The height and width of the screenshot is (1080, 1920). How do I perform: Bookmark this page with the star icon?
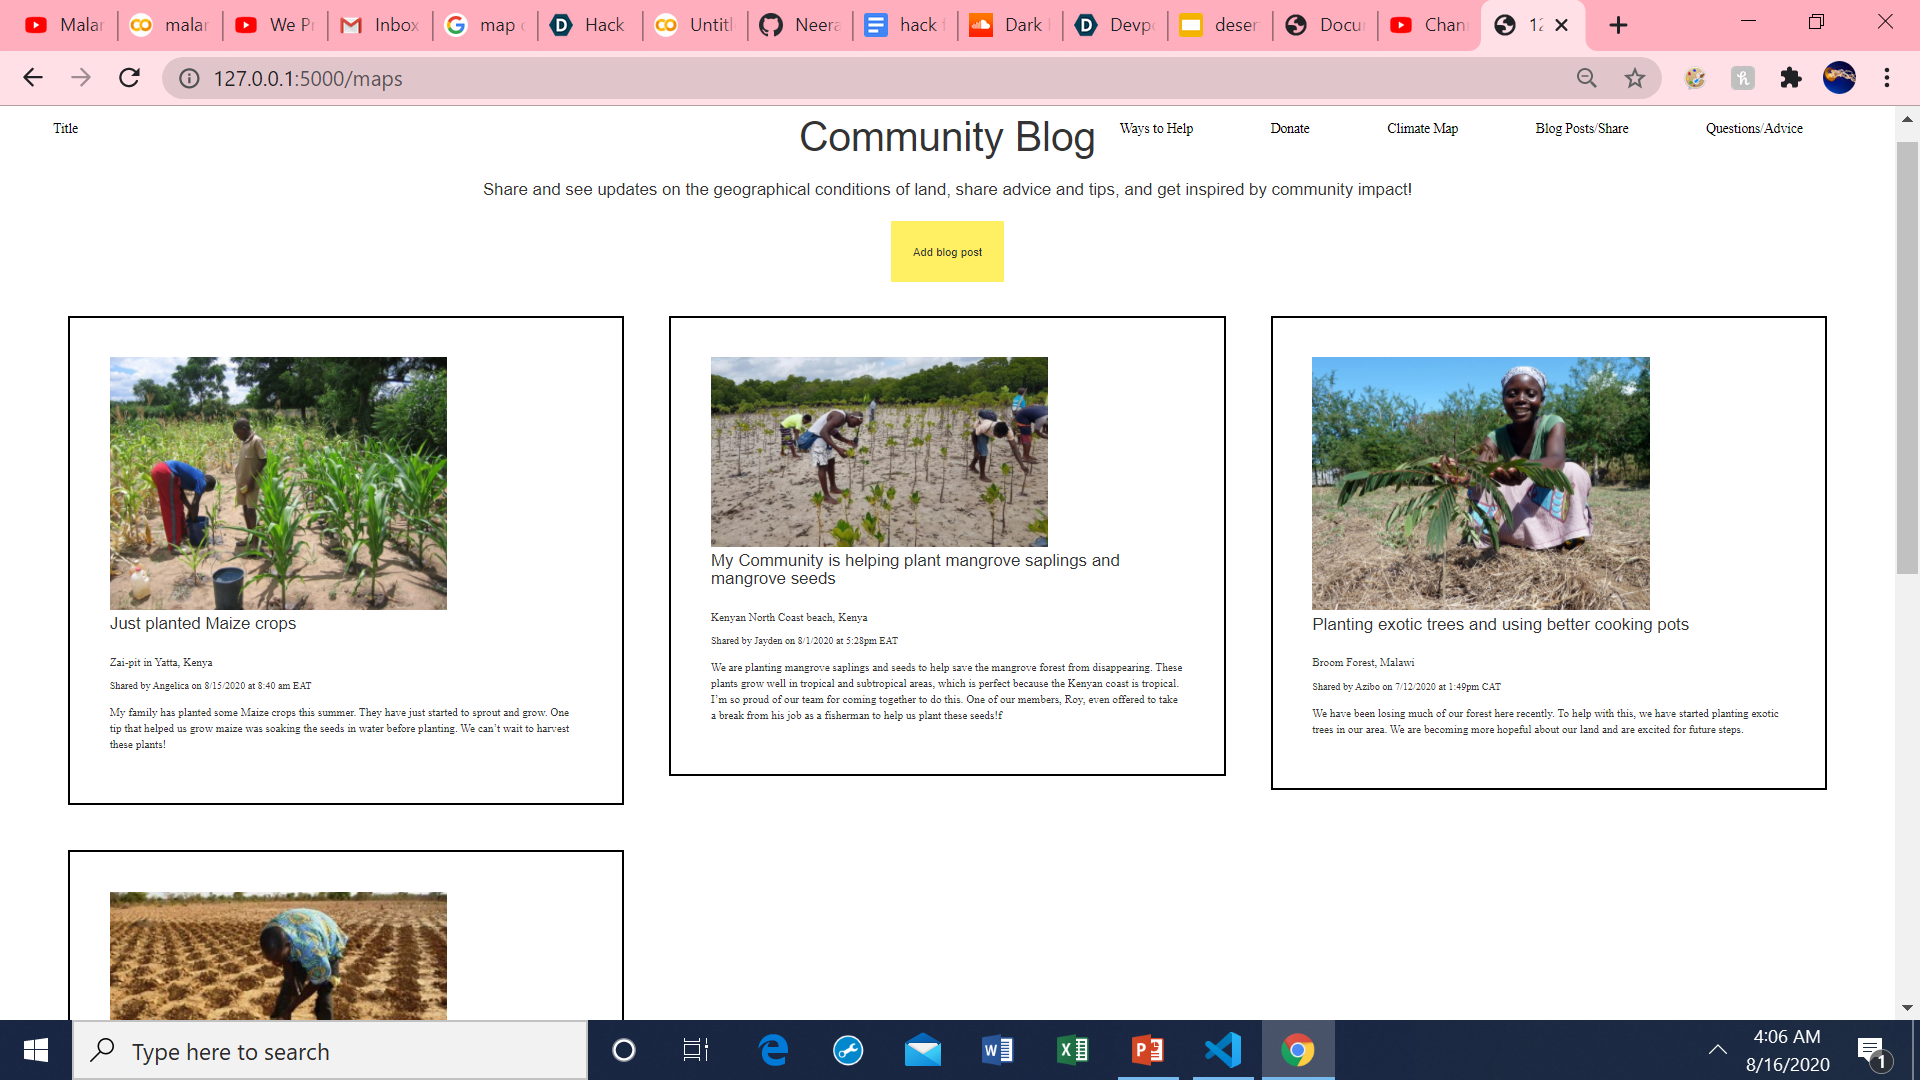pos(1634,78)
